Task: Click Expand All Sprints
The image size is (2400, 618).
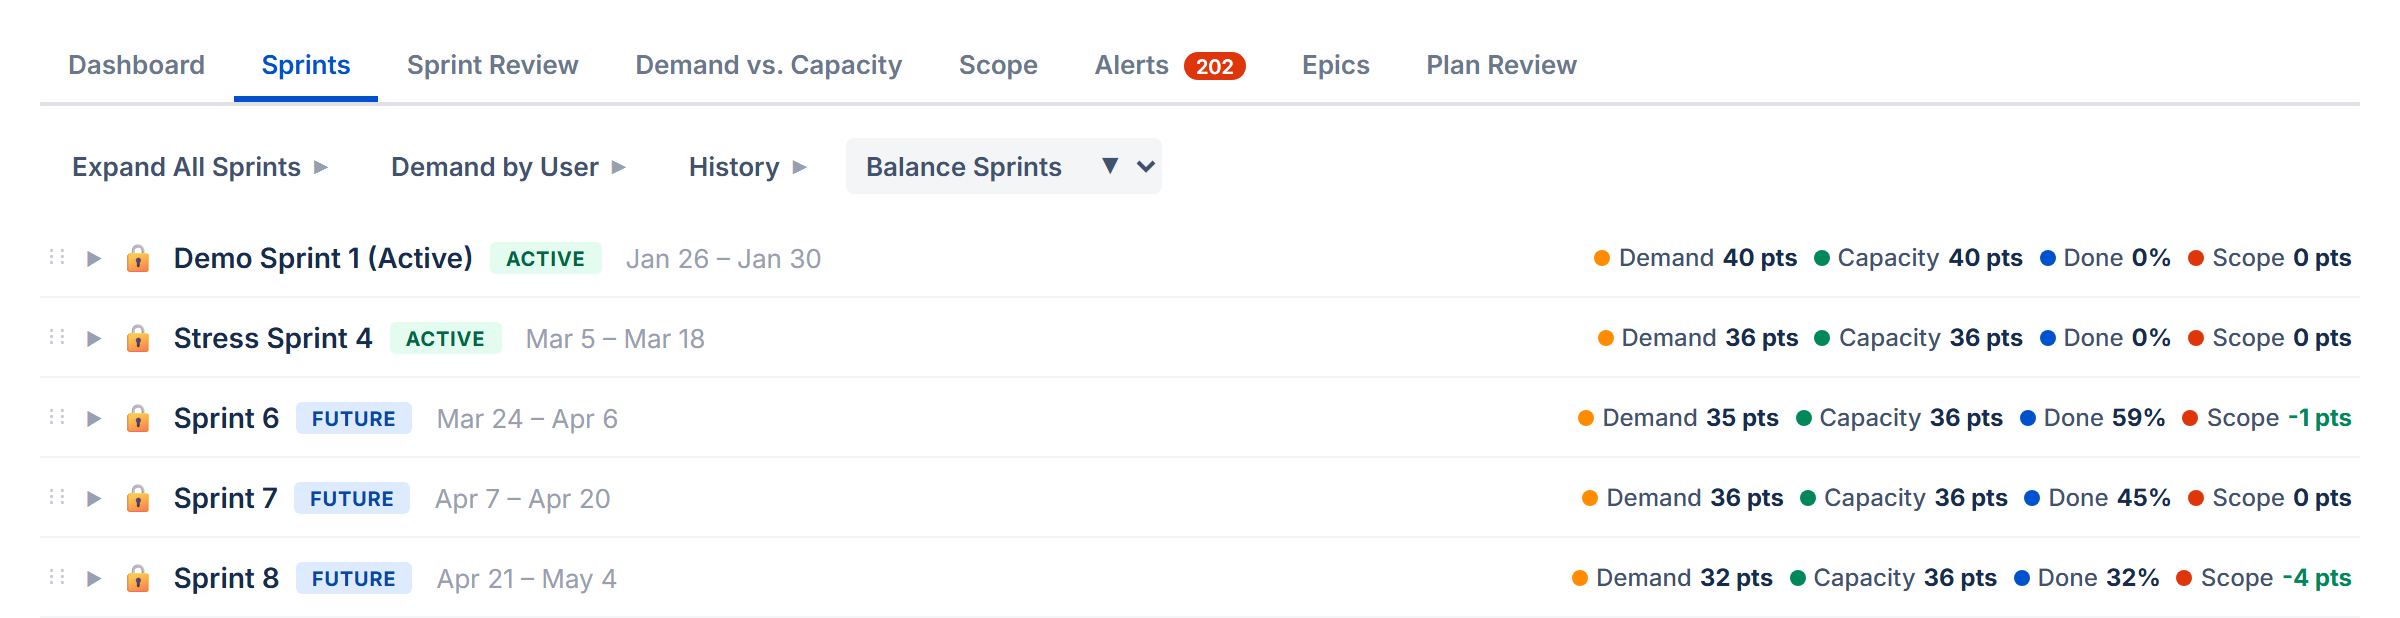Action: pyautogui.click(x=185, y=167)
